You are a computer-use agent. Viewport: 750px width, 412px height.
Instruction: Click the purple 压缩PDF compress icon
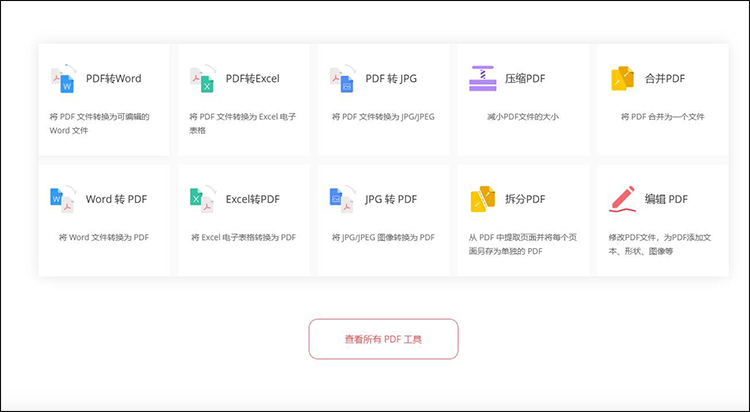483,78
